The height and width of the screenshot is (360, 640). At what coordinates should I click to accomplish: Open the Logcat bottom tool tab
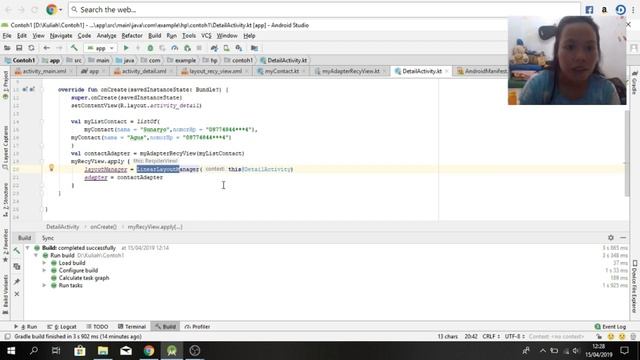[62, 327]
